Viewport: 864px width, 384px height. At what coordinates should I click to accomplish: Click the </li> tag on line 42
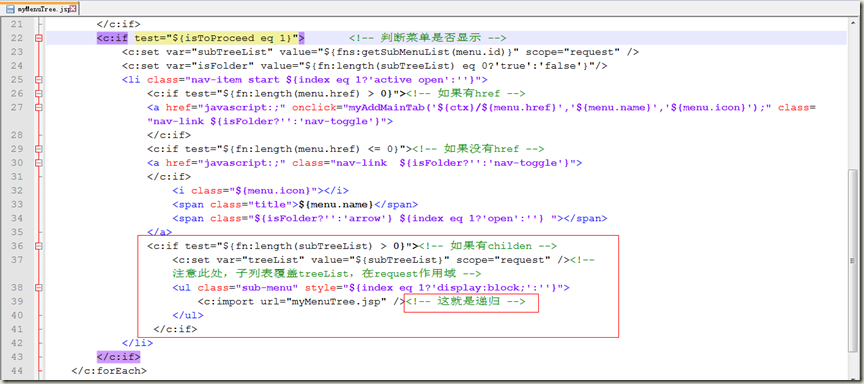coord(137,343)
